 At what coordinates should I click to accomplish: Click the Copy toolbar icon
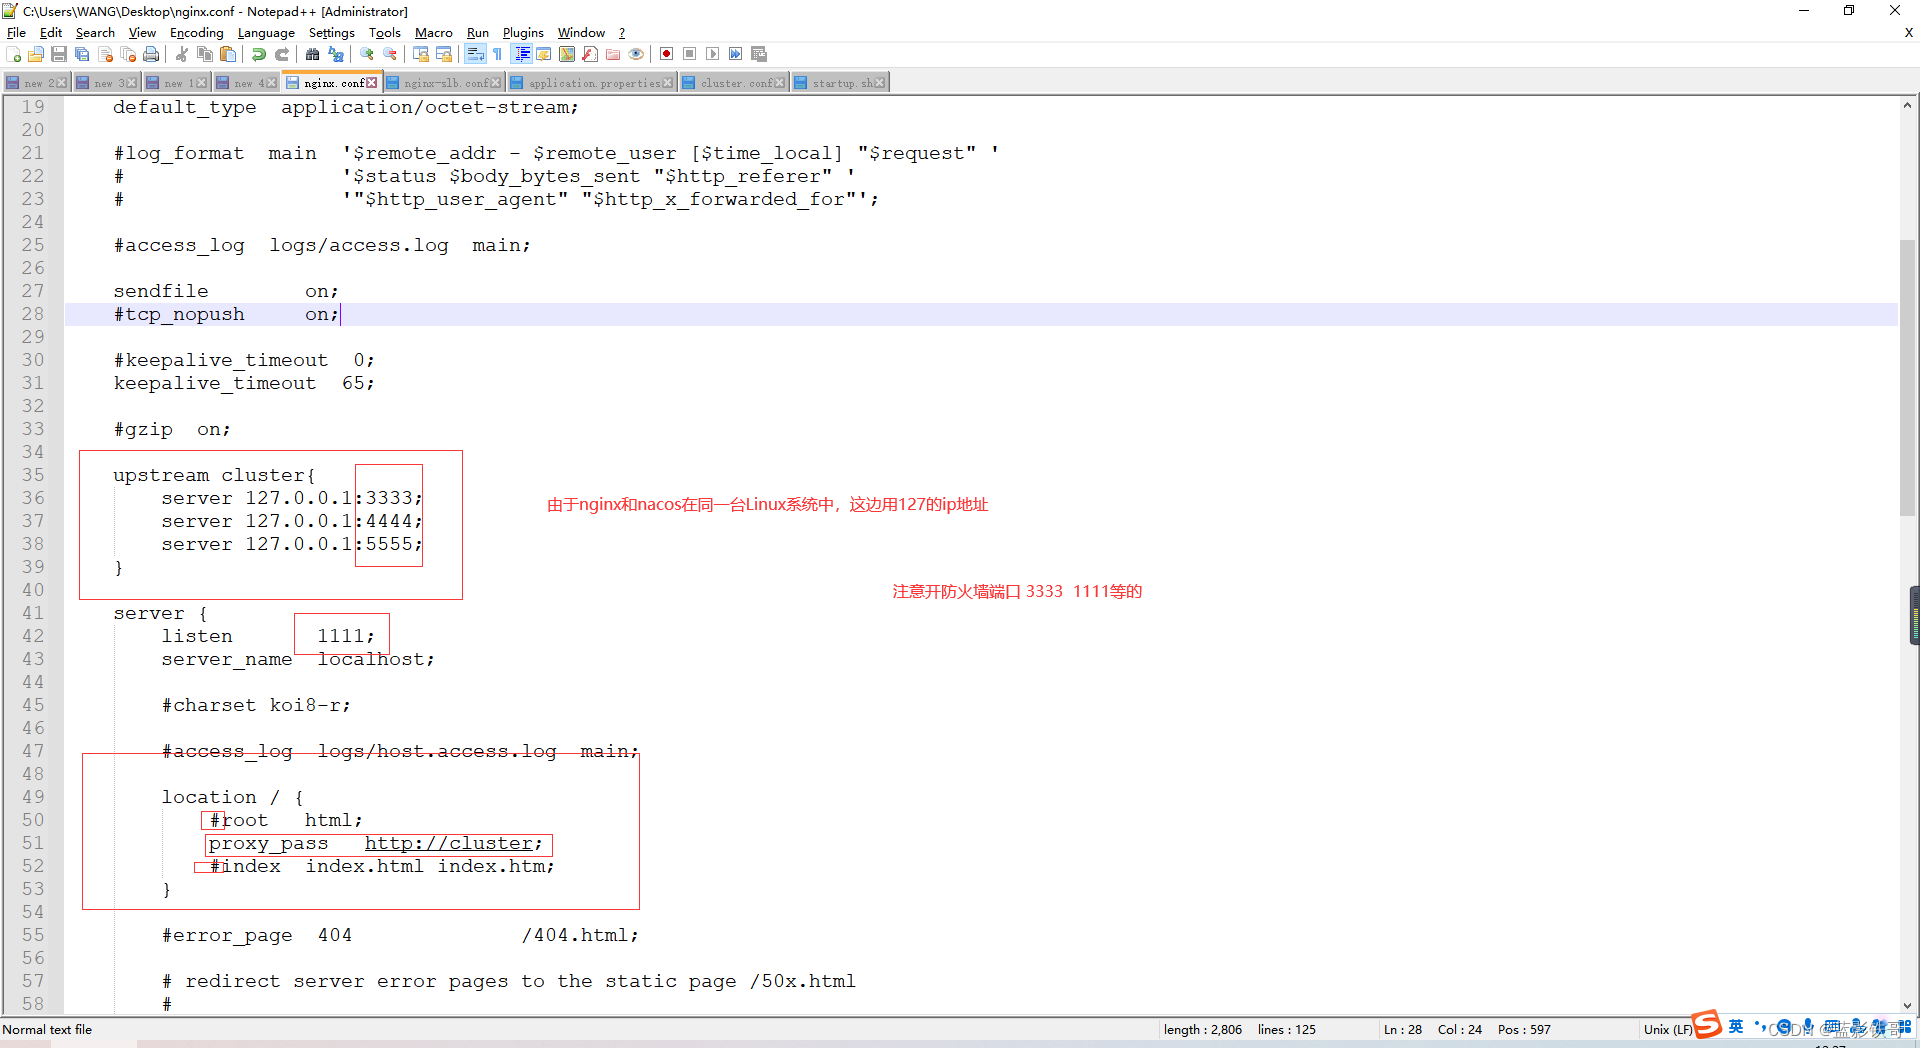205,54
